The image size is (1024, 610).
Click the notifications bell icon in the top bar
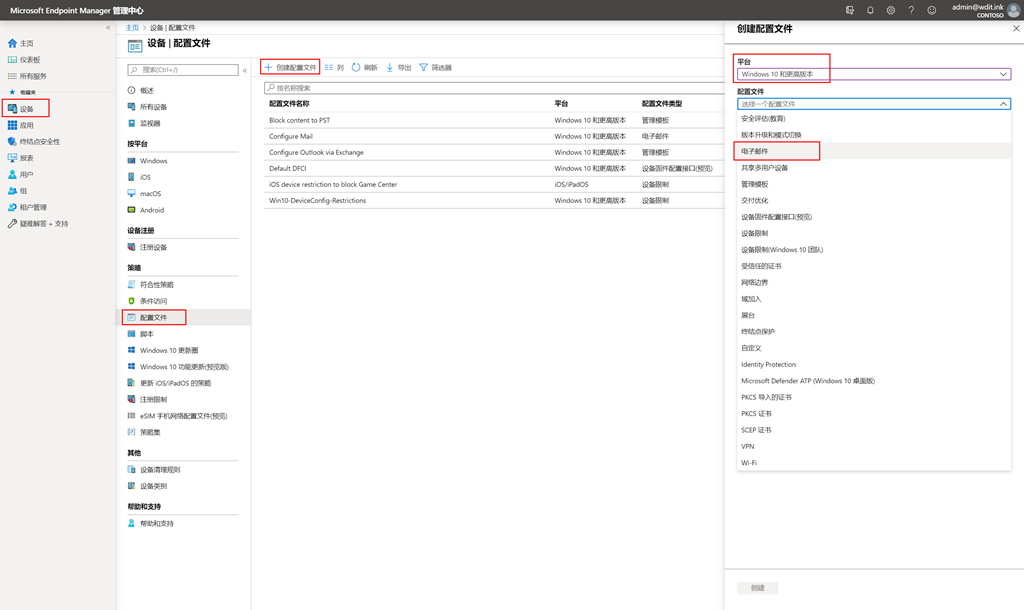click(x=870, y=10)
